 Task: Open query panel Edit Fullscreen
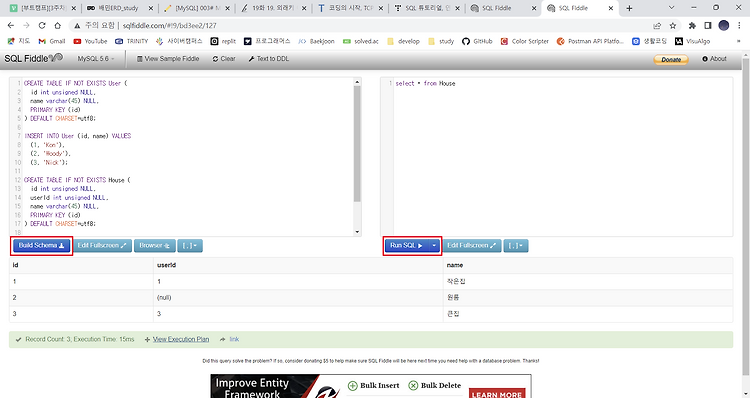click(x=471, y=245)
